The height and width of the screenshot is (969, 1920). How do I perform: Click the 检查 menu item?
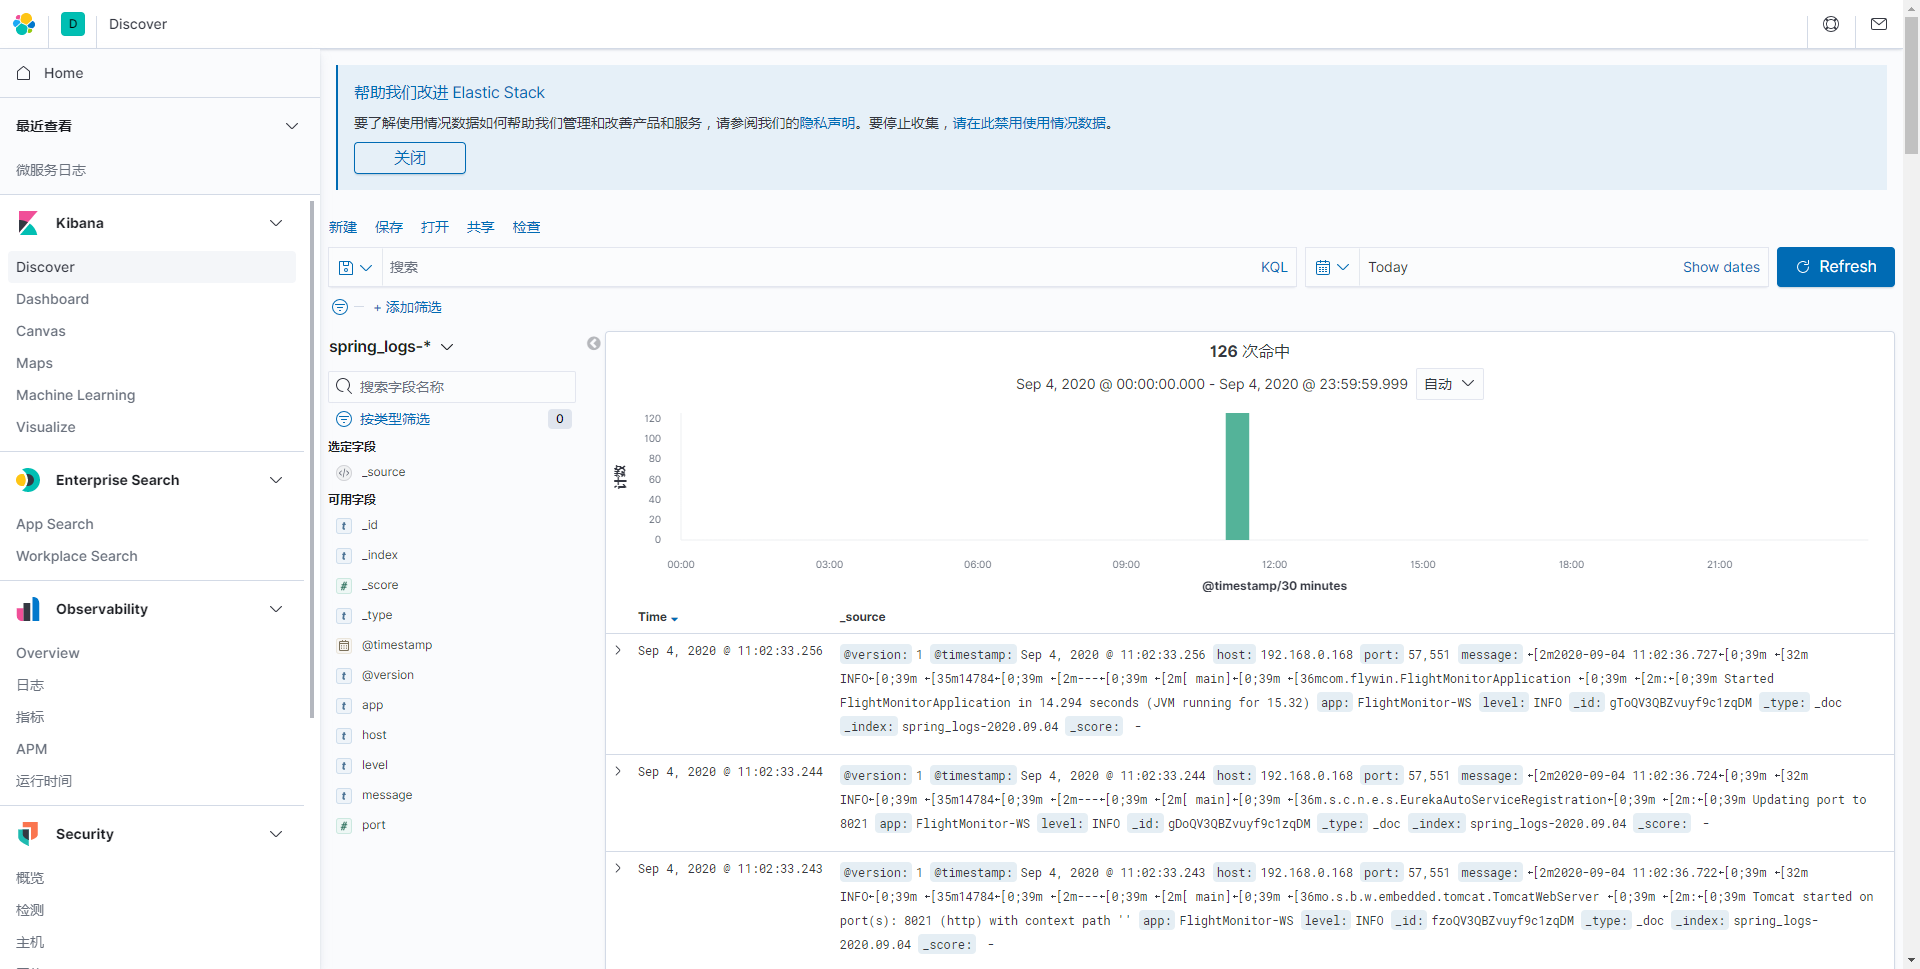pyautogui.click(x=527, y=227)
